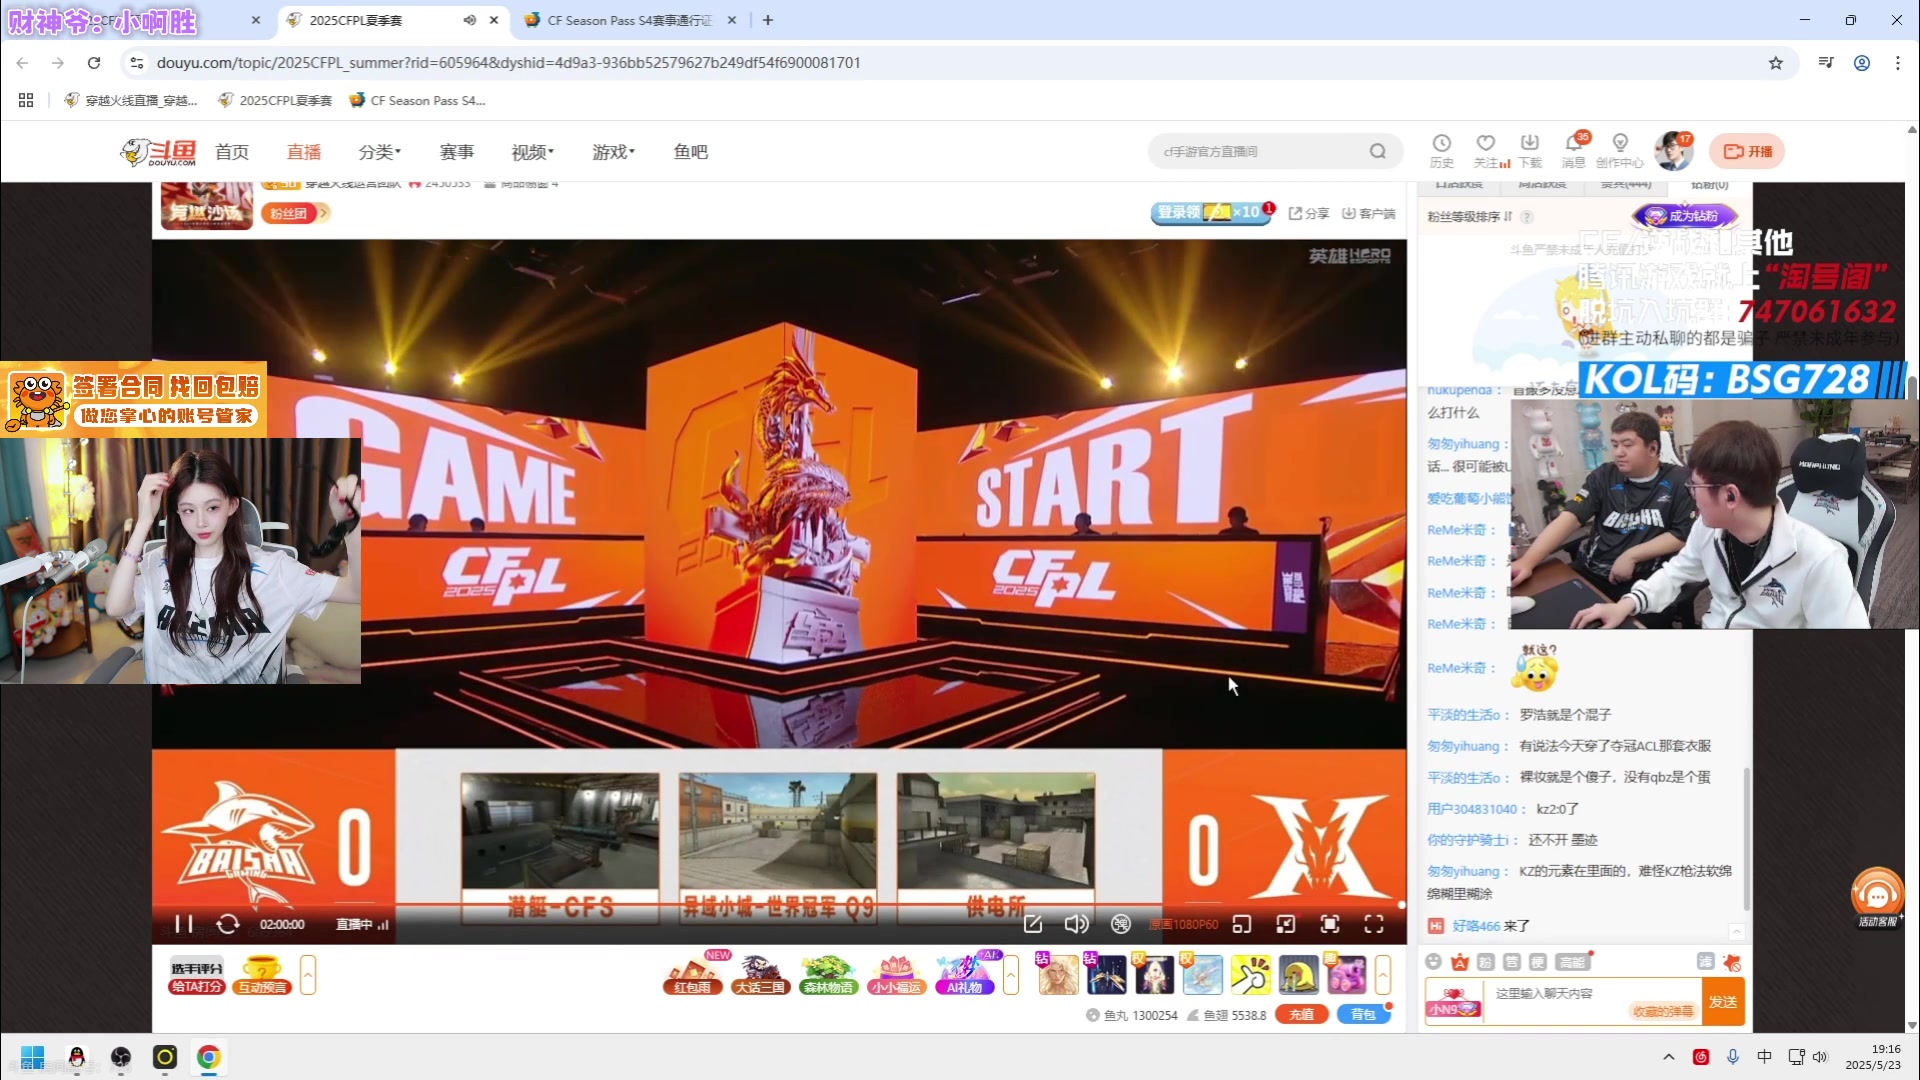Toggle theater mode in player
Screen dimensions: 1920x1080
click(x=1286, y=924)
